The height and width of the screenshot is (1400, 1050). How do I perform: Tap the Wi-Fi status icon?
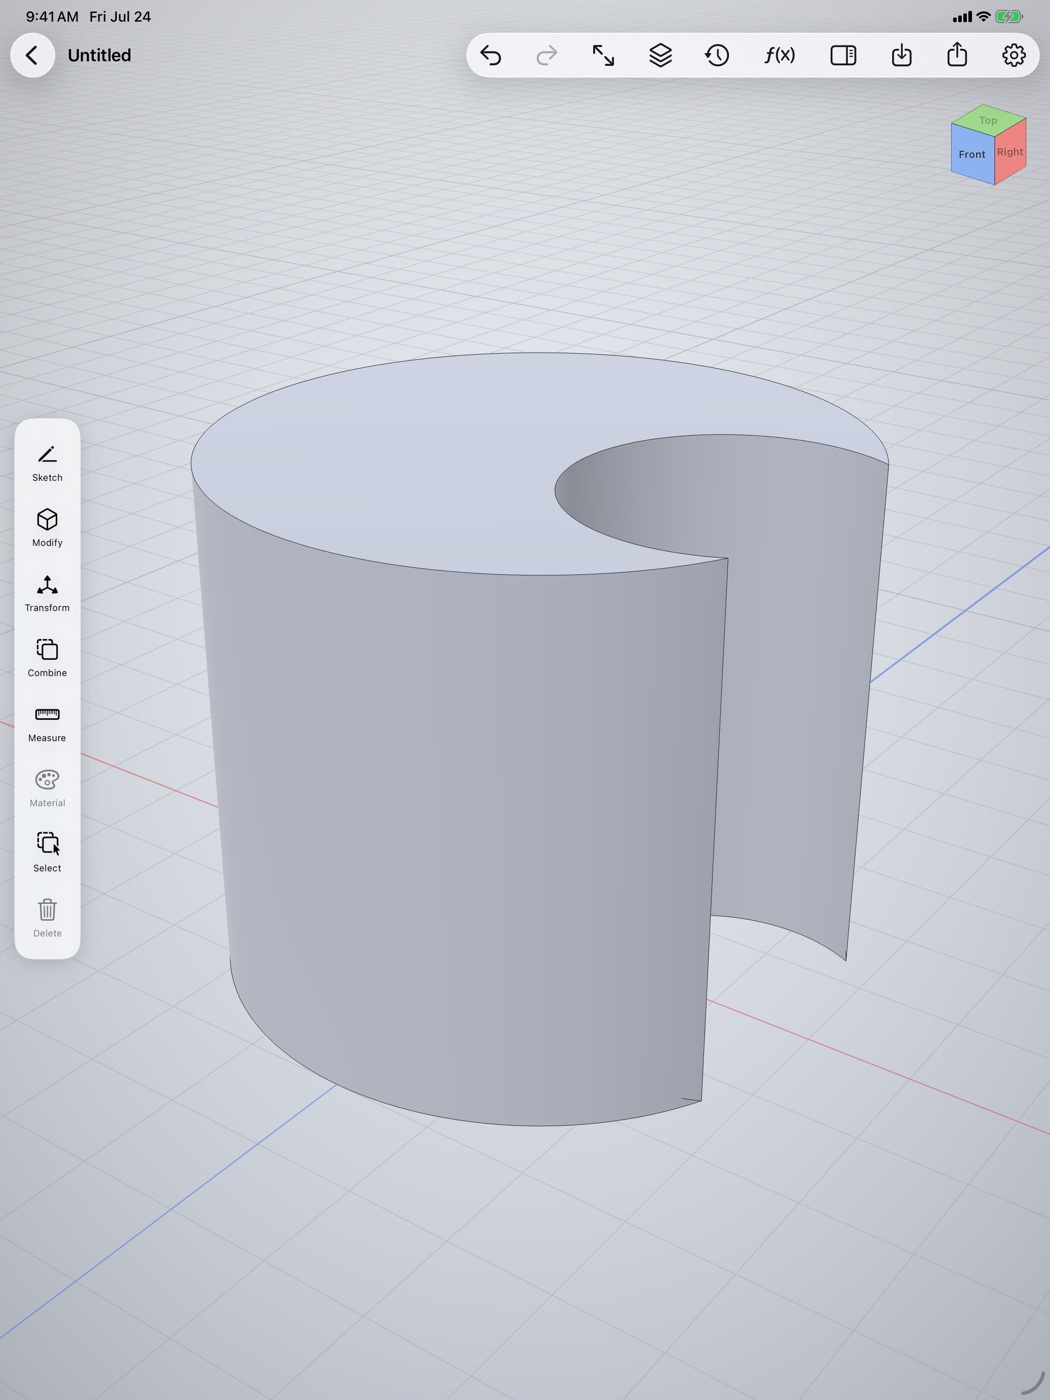coord(983,16)
